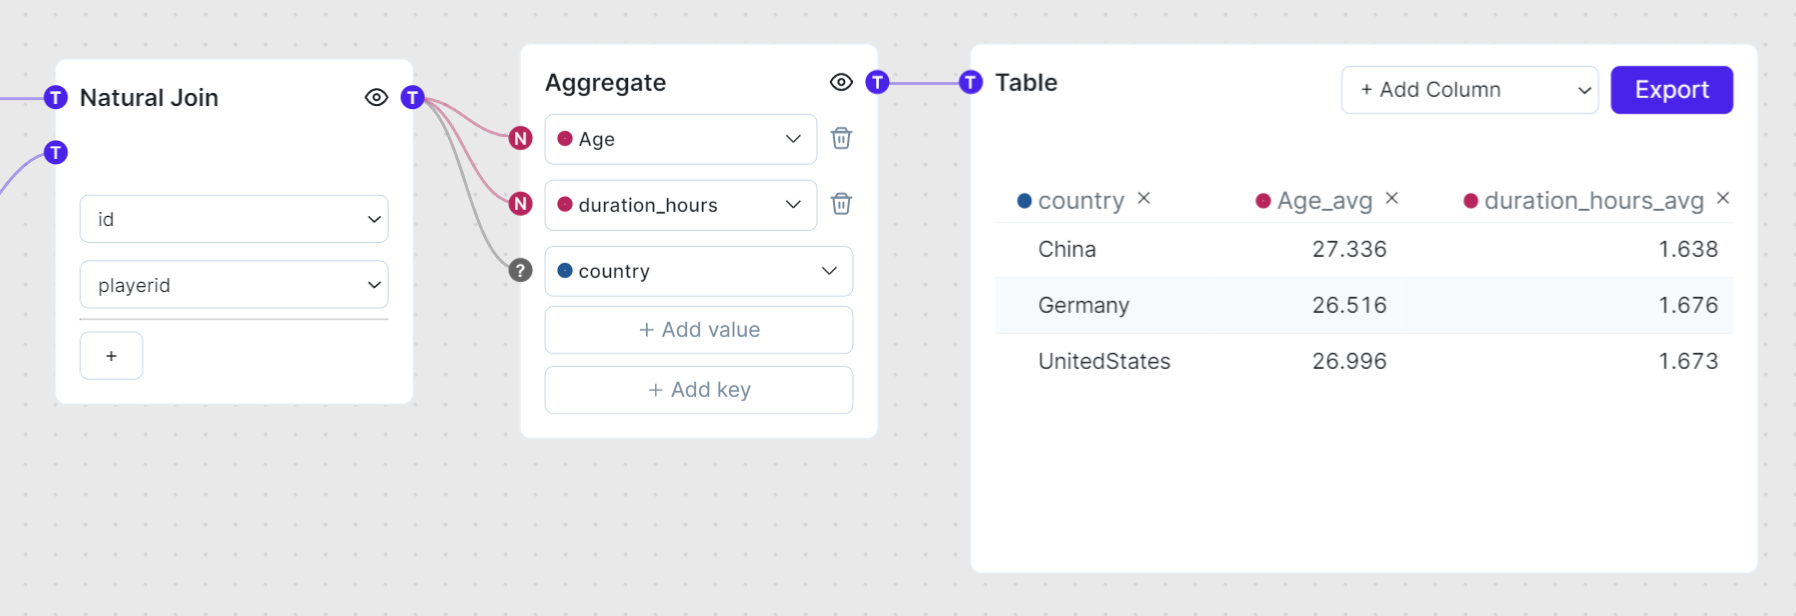Click the question-mark port beside country
Screen dimensions: 1796x616
click(520, 270)
